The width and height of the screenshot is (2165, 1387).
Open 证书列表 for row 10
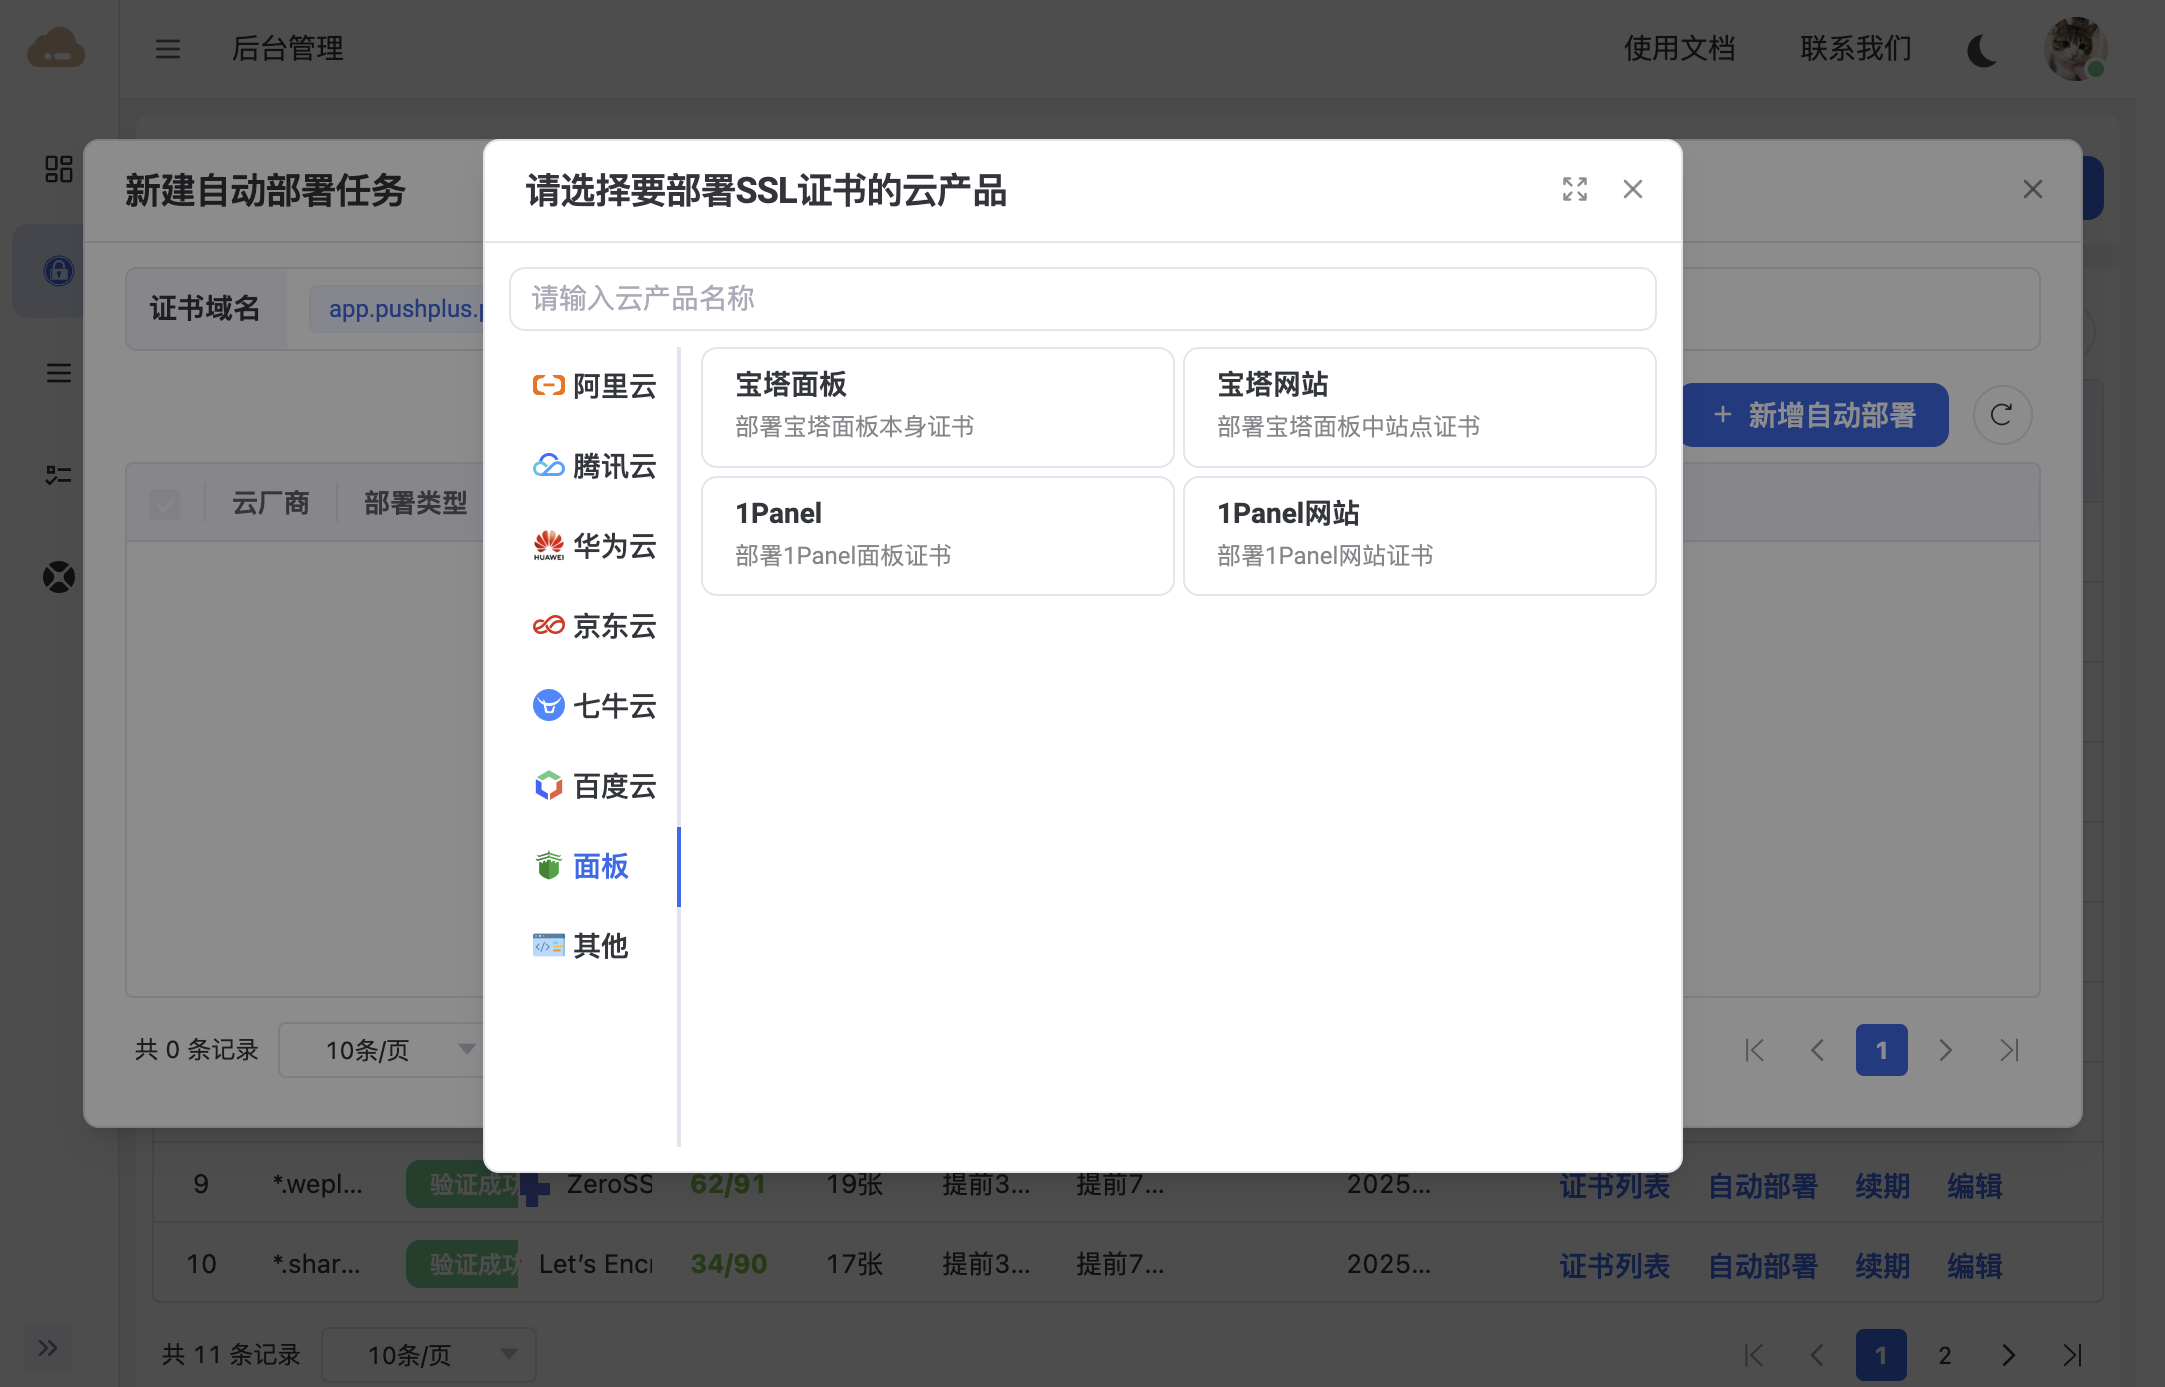coord(1614,1266)
